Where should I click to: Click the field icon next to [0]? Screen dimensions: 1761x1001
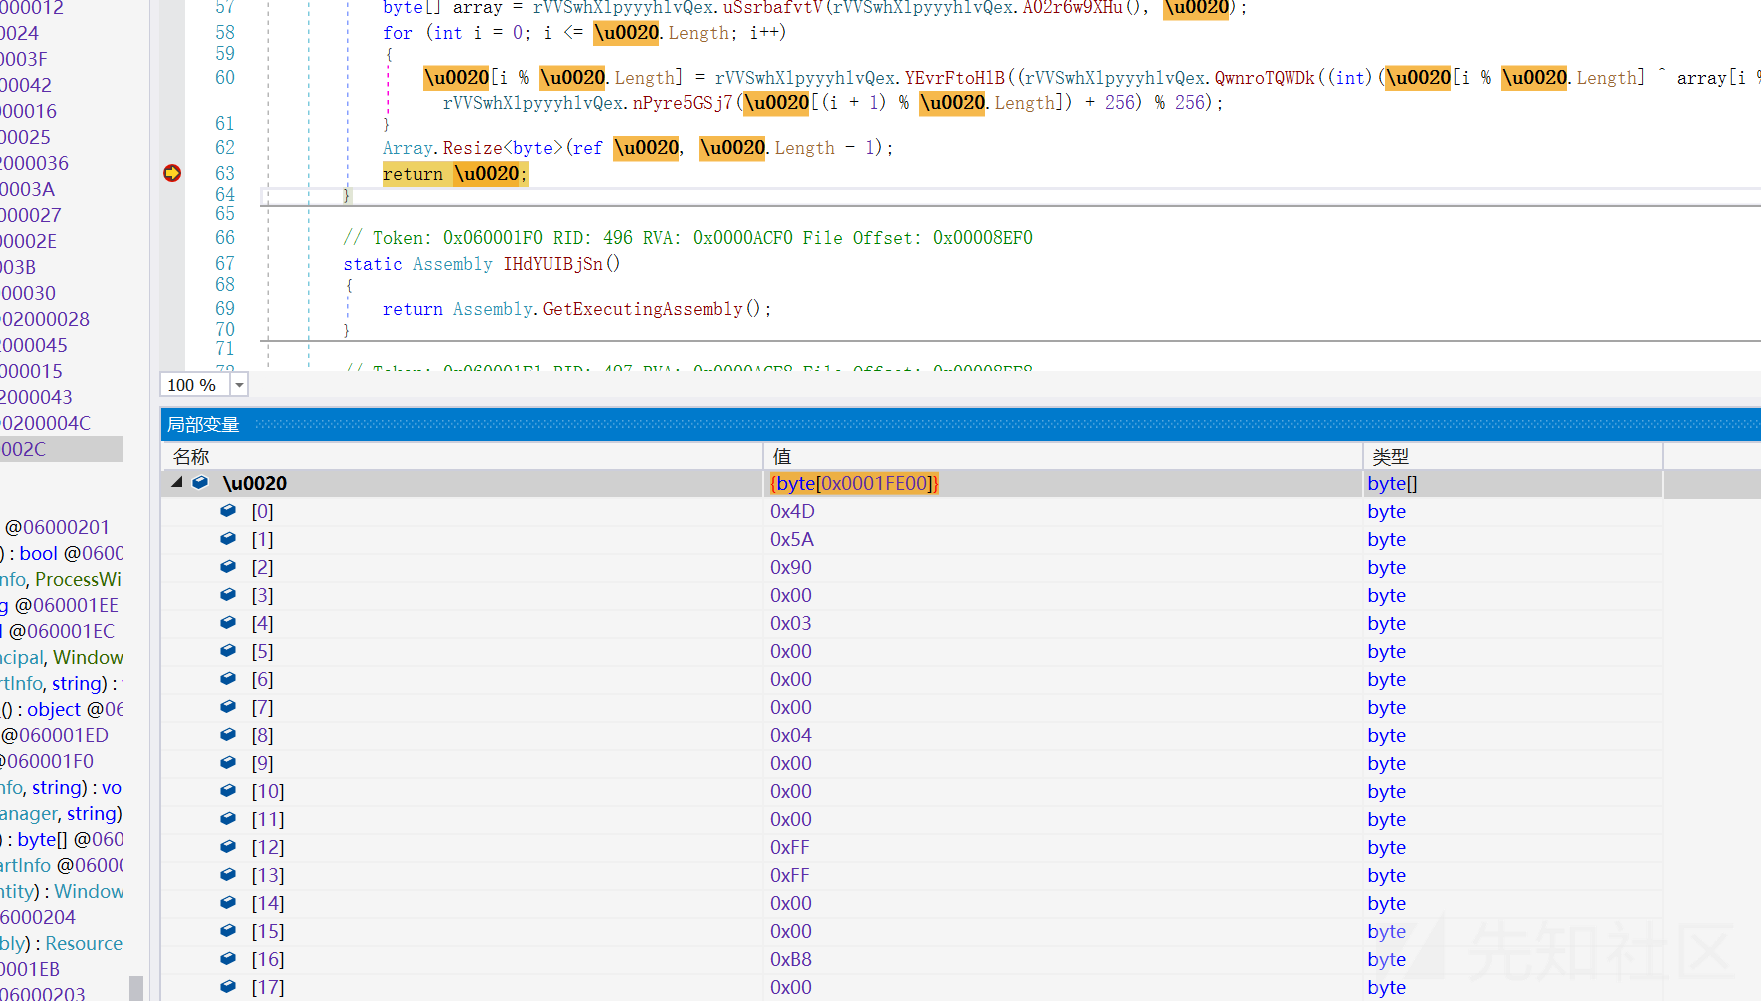click(x=228, y=510)
